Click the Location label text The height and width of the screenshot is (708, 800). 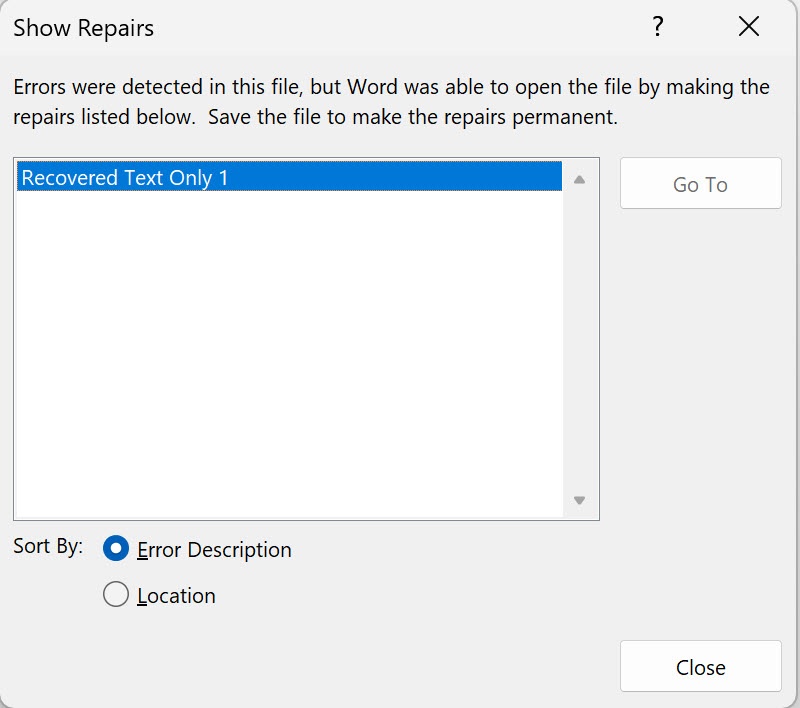177,596
